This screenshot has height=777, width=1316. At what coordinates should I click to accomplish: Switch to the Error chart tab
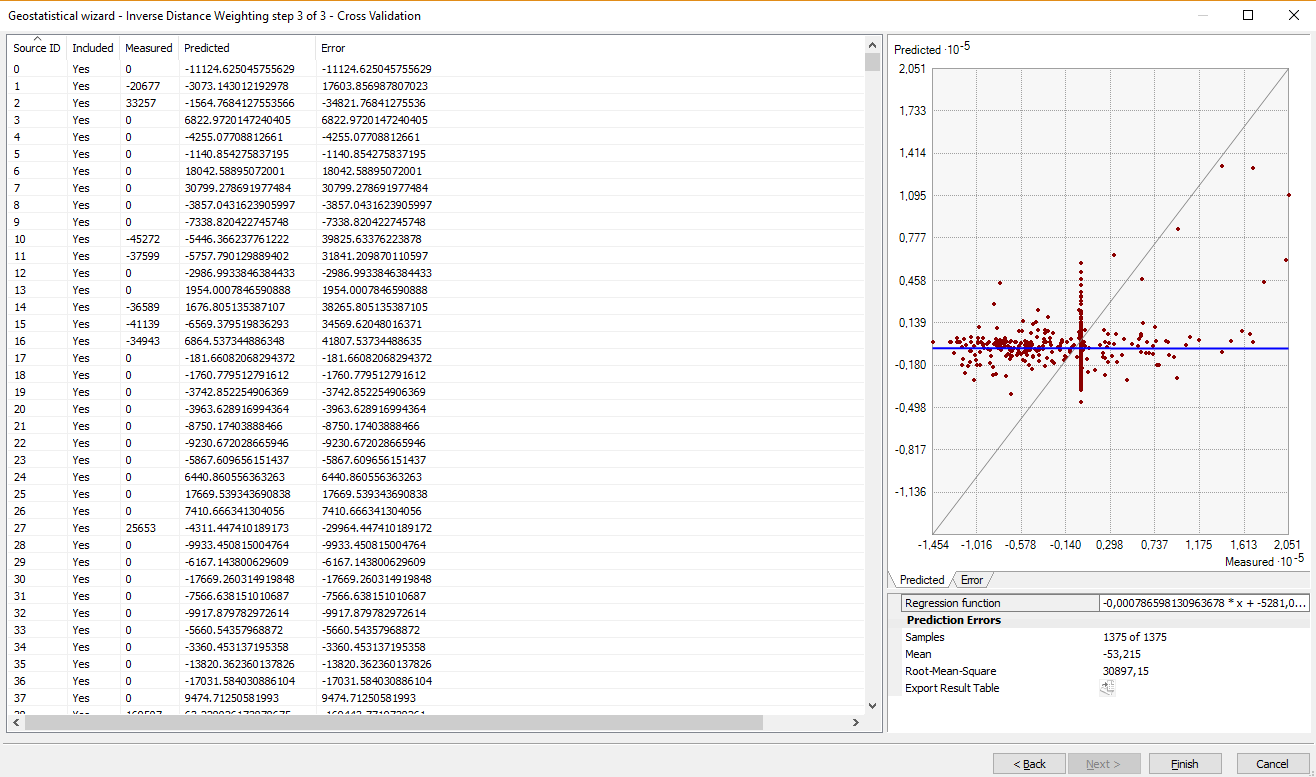pos(971,580)
